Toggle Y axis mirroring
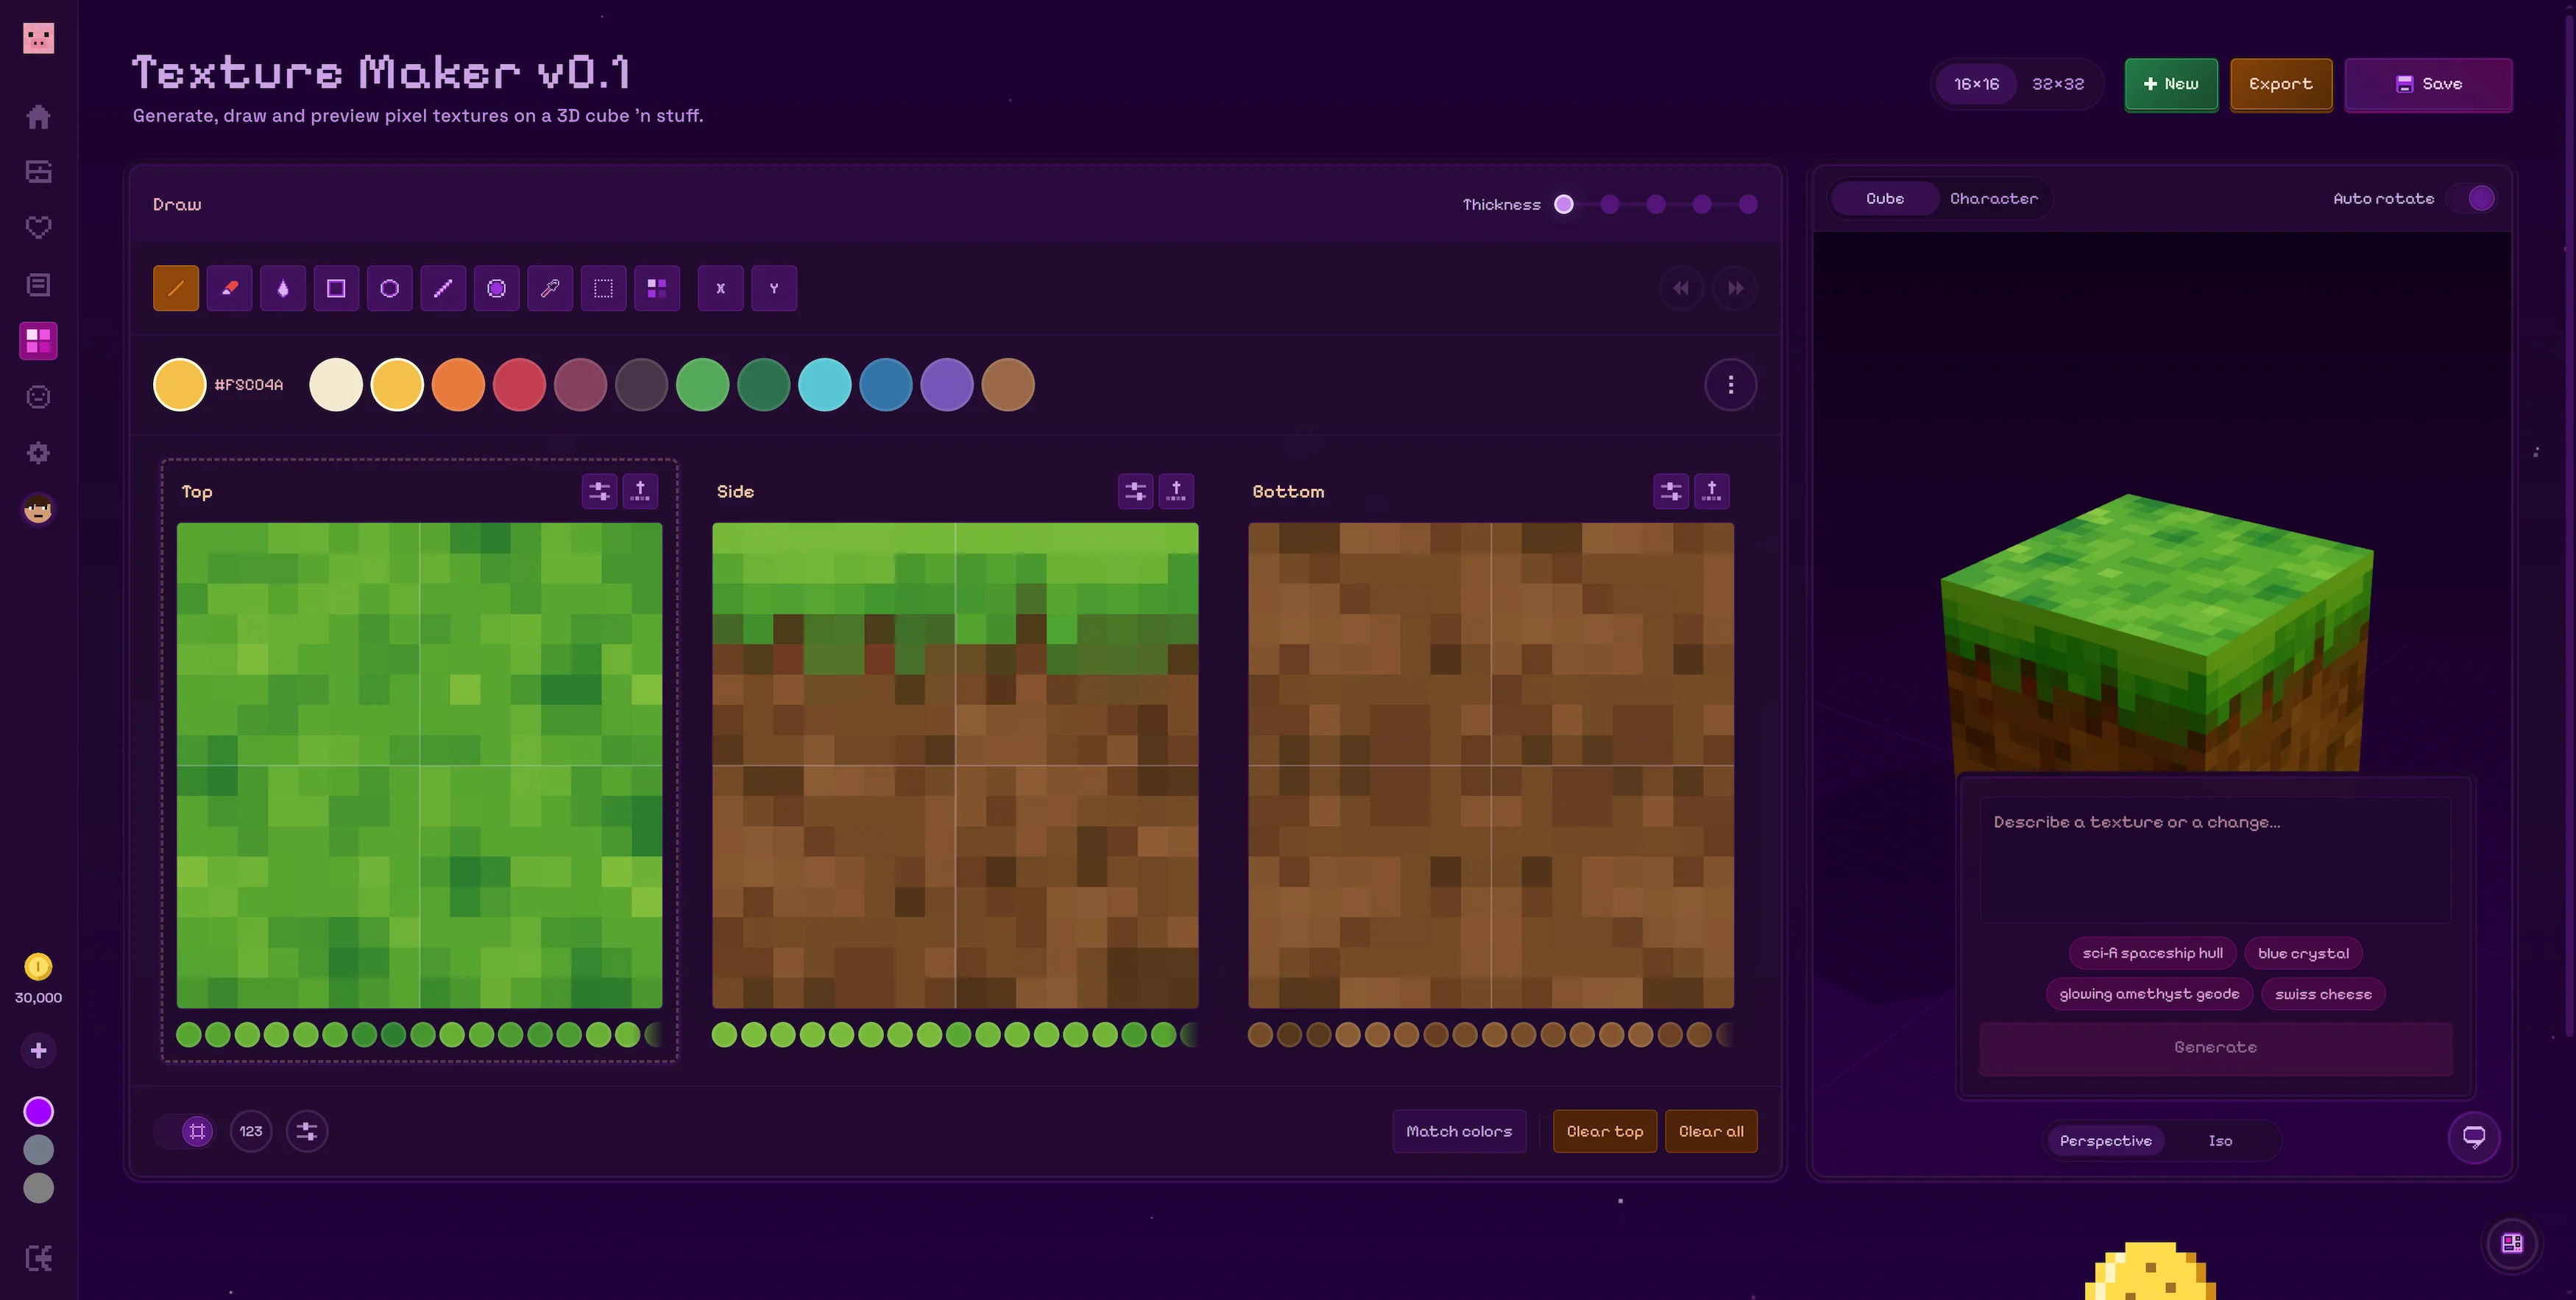 [774, 288]
